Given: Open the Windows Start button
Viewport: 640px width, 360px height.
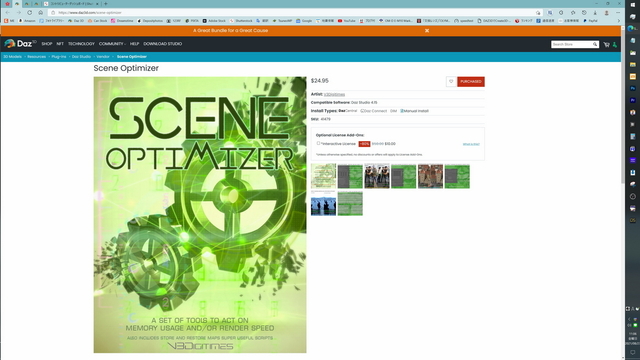Looking at the screenshot, I should [x=633, y=5].
